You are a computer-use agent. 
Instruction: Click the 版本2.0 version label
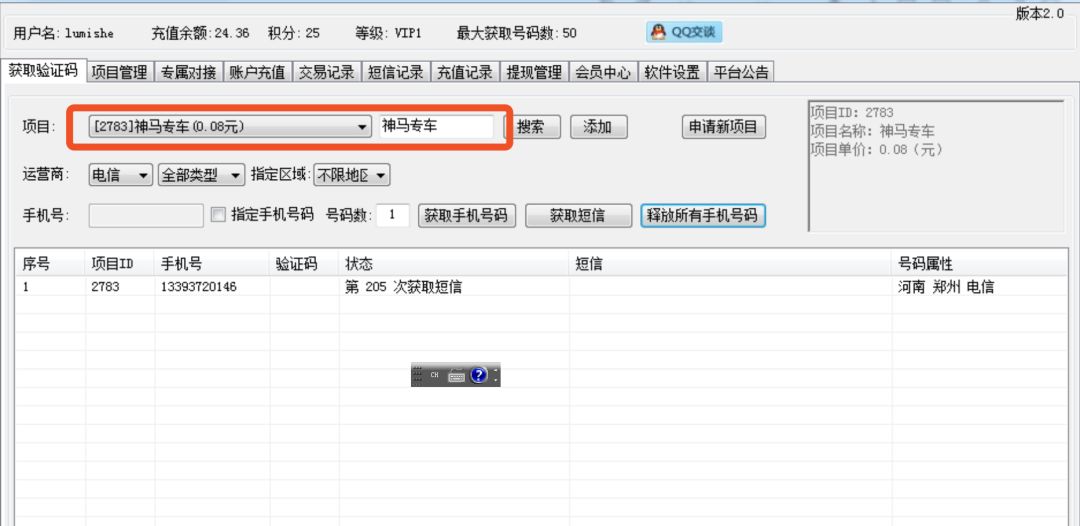click(1039, 14)
